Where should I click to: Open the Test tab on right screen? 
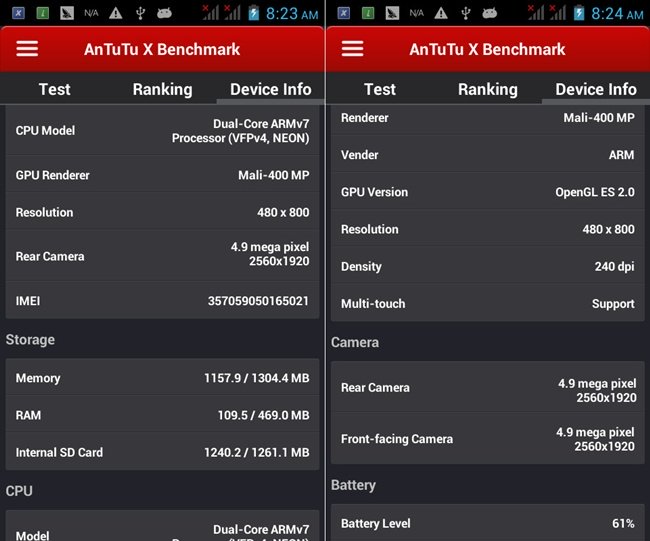coord(380,89)
